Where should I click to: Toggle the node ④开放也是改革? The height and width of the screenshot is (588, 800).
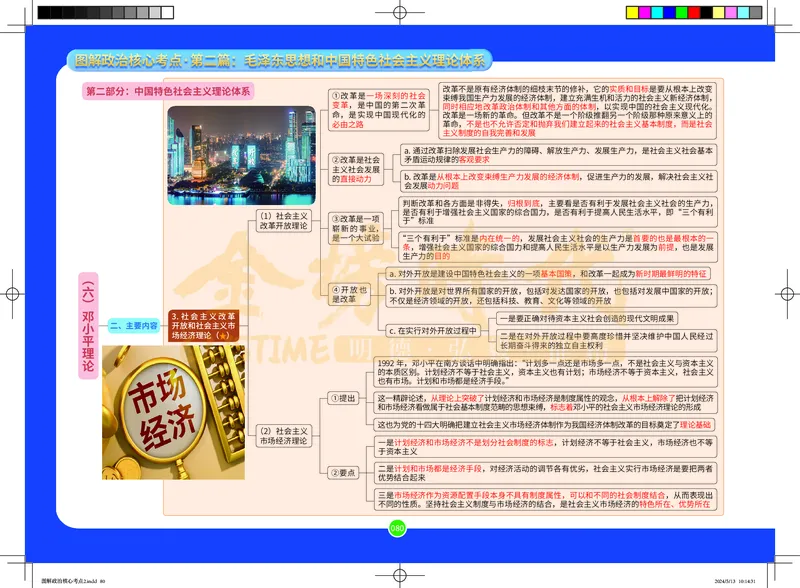click(x=348, y=293)
